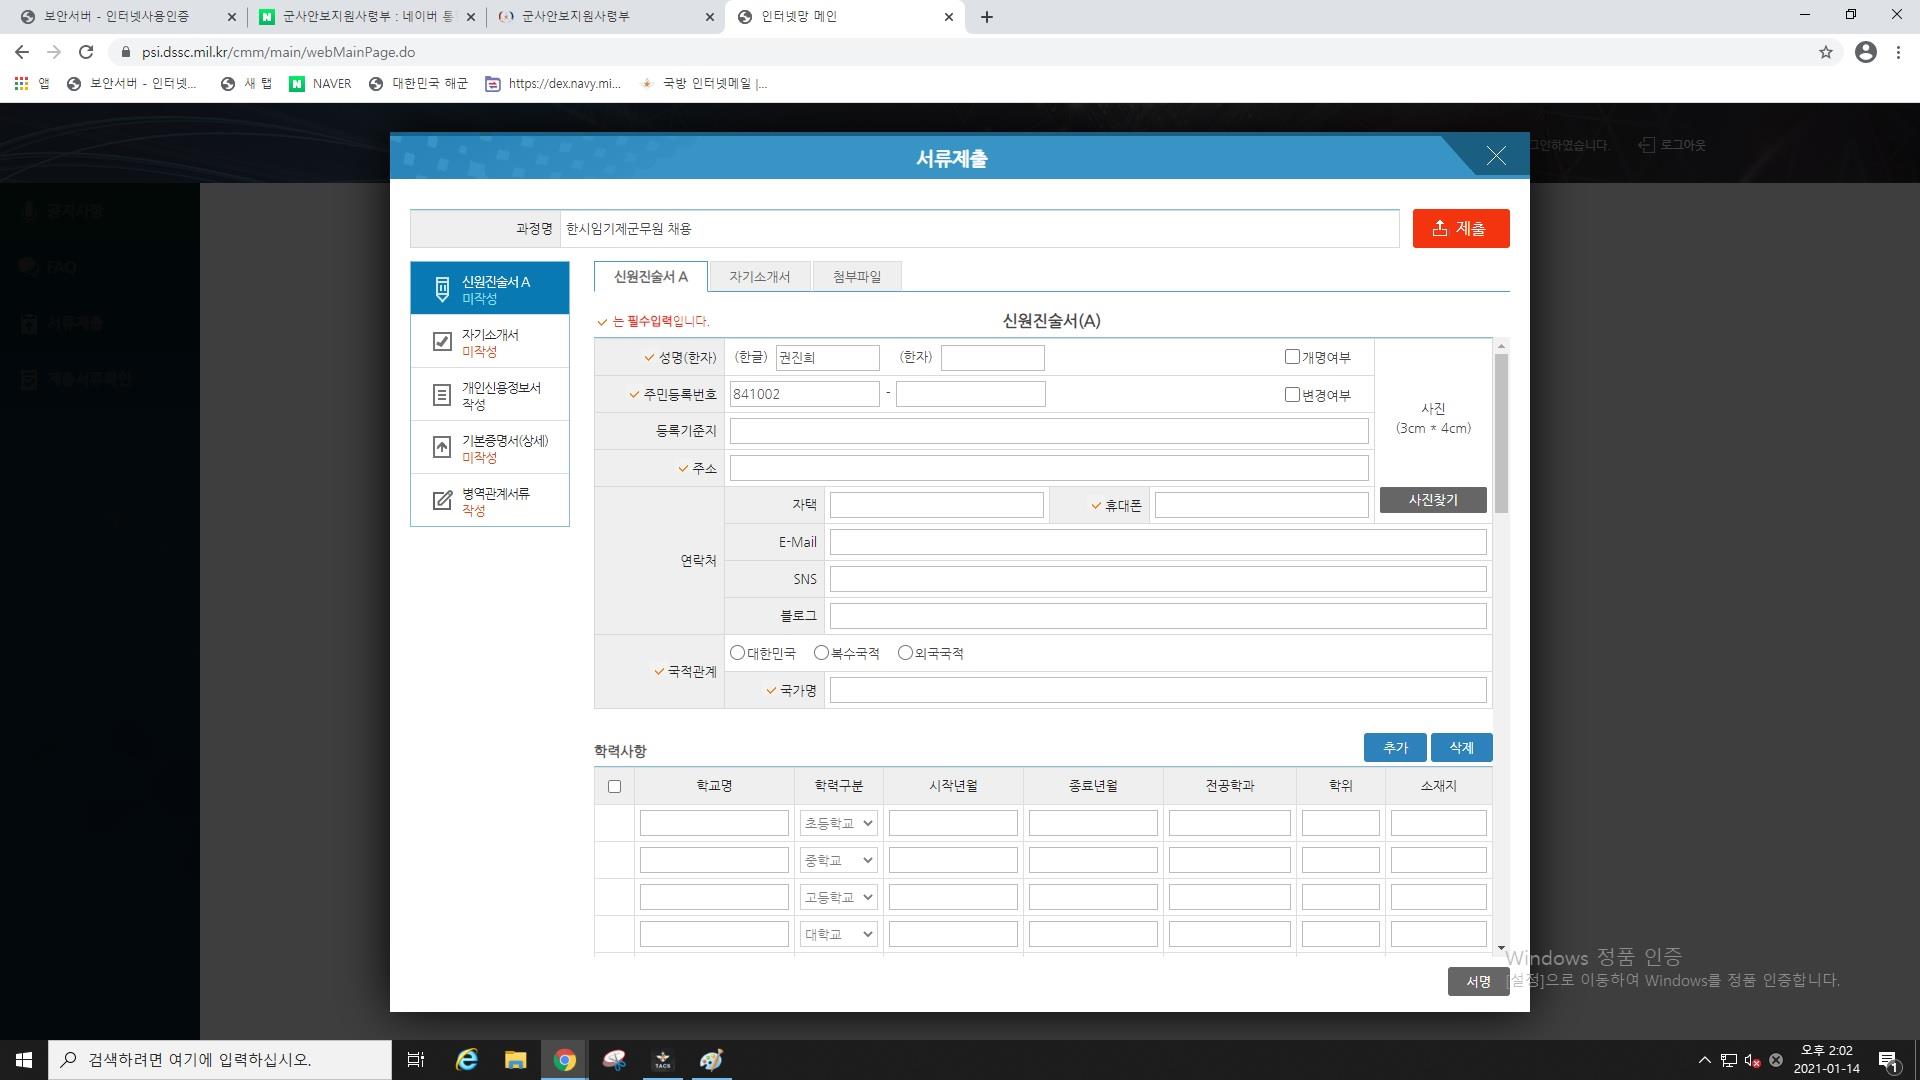Open File Explorer from the taskbar
This screenshot has width=1920, height=1080.
[x=515, y=1060]
